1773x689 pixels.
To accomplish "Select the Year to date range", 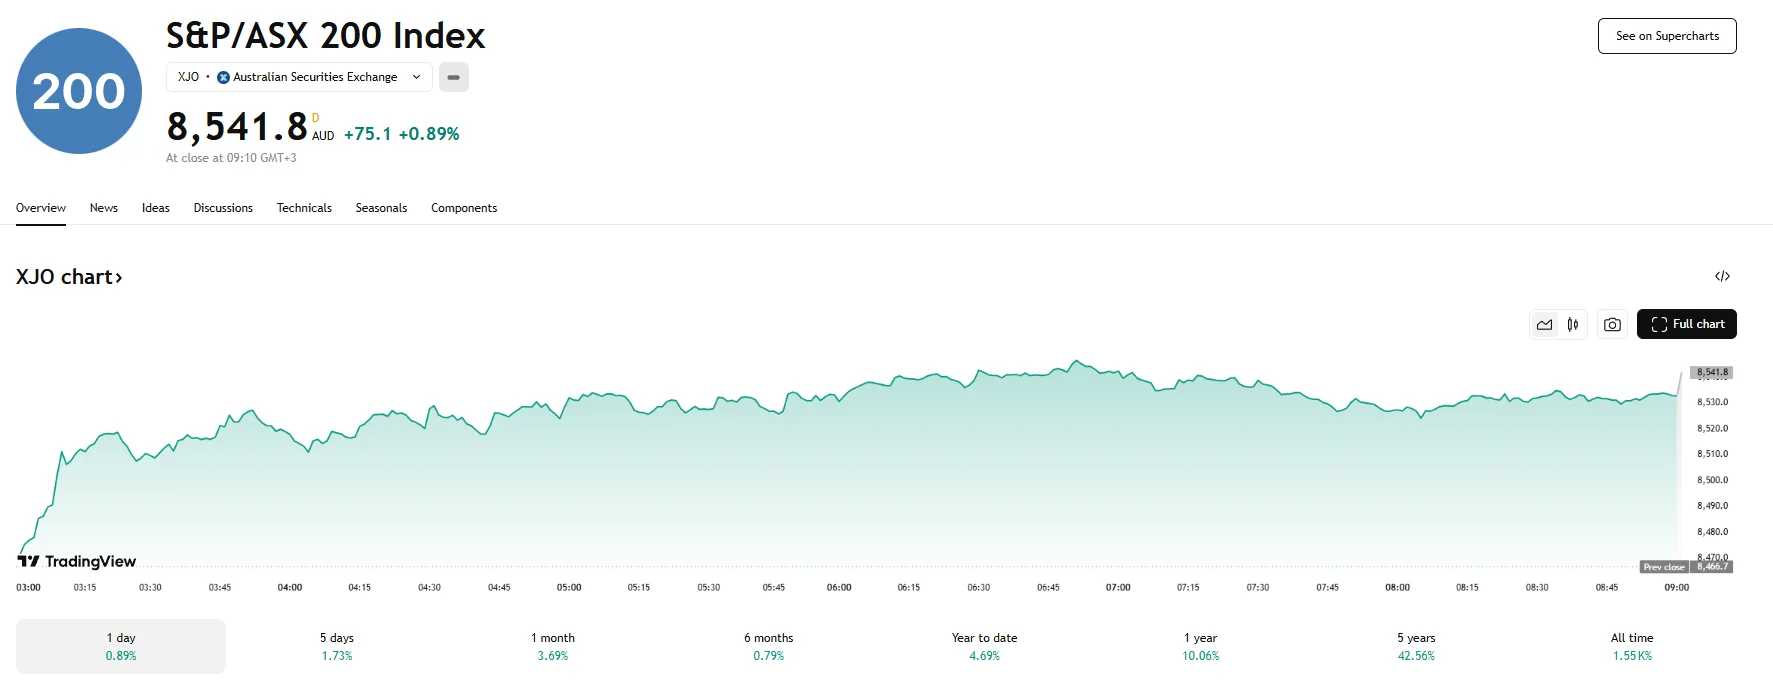I will [982, 645].
